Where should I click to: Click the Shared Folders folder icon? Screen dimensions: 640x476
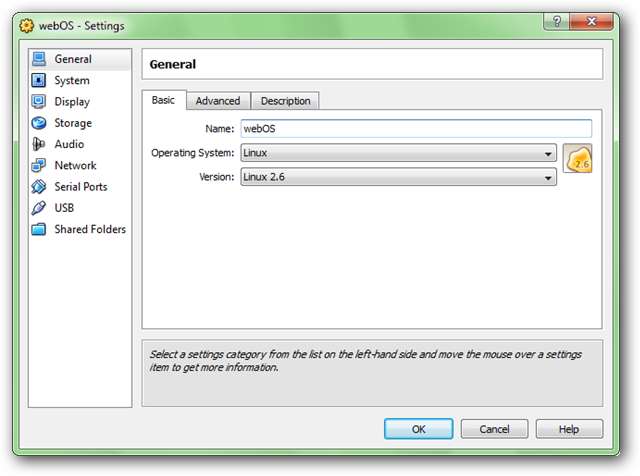39,229
